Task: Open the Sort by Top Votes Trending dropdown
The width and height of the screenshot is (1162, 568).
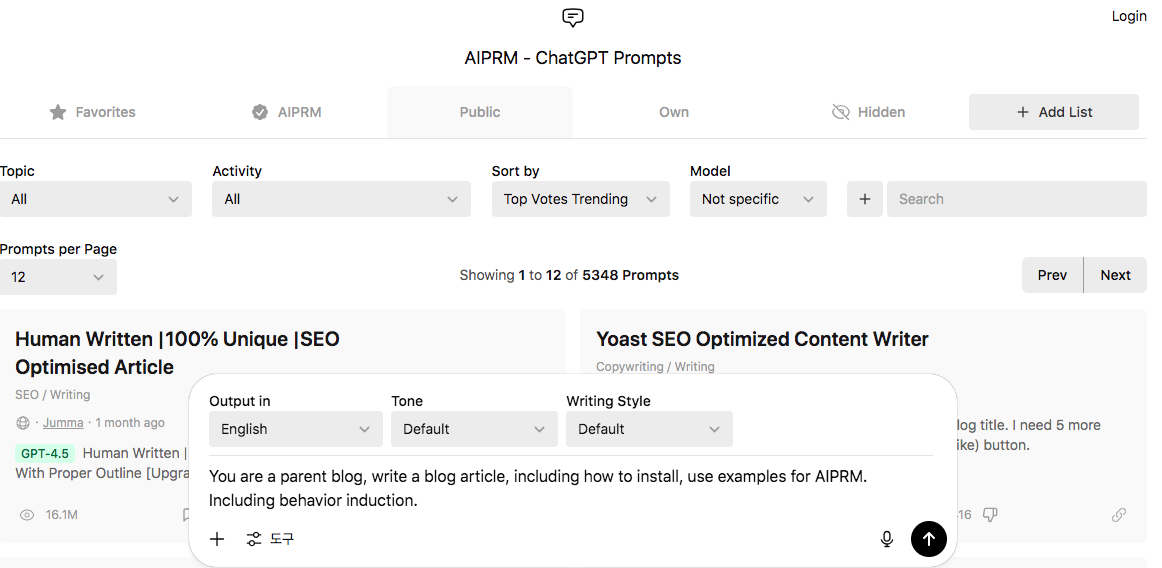Action: 580,199
